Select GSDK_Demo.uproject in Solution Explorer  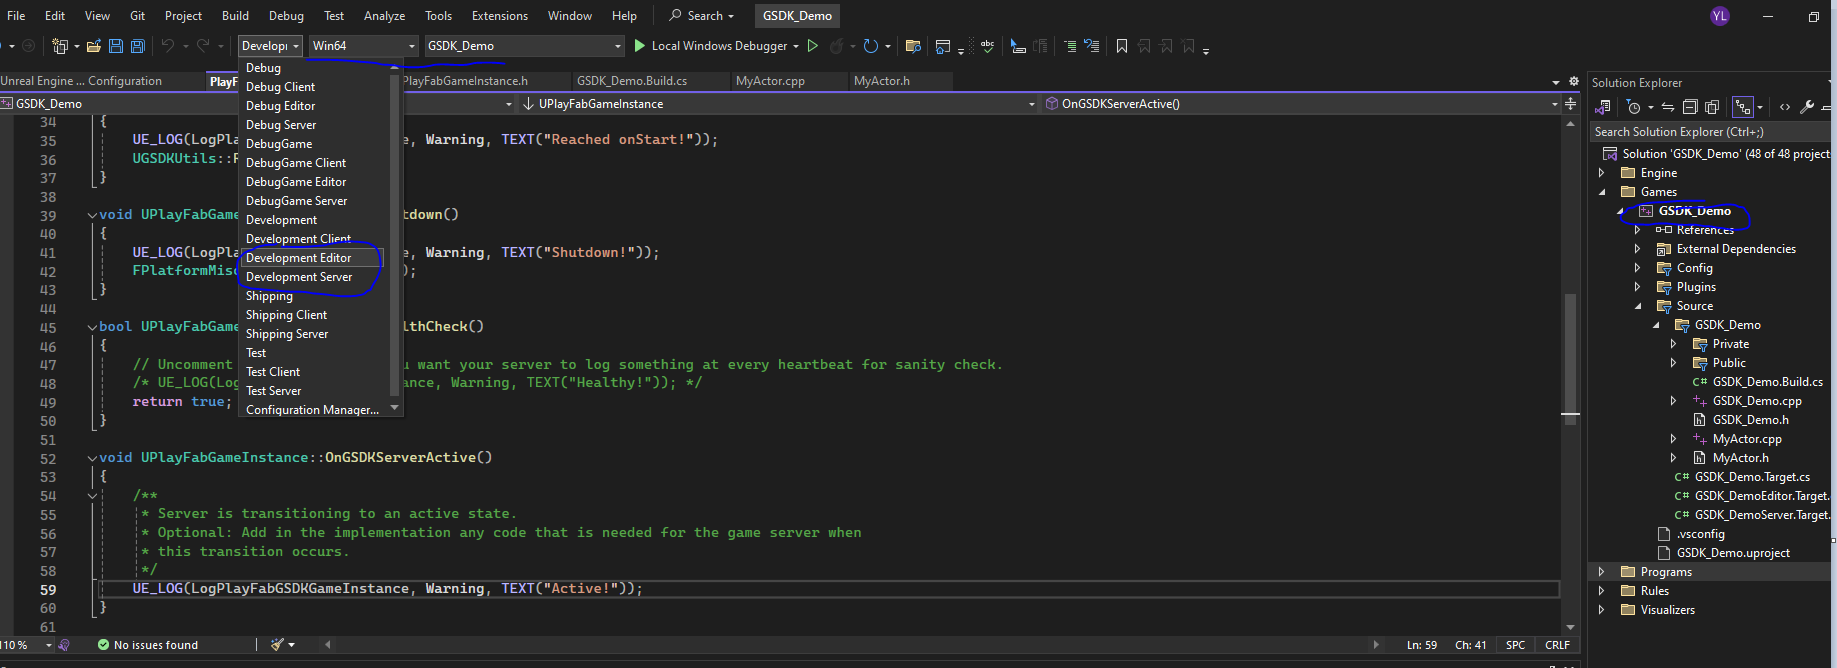pos(1732,553)
